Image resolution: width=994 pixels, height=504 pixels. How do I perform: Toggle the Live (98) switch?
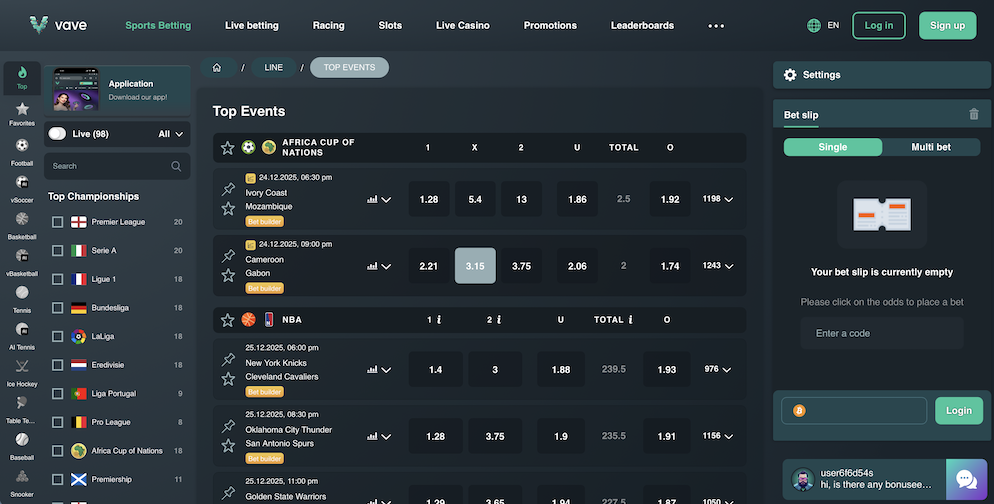point(57,134)
